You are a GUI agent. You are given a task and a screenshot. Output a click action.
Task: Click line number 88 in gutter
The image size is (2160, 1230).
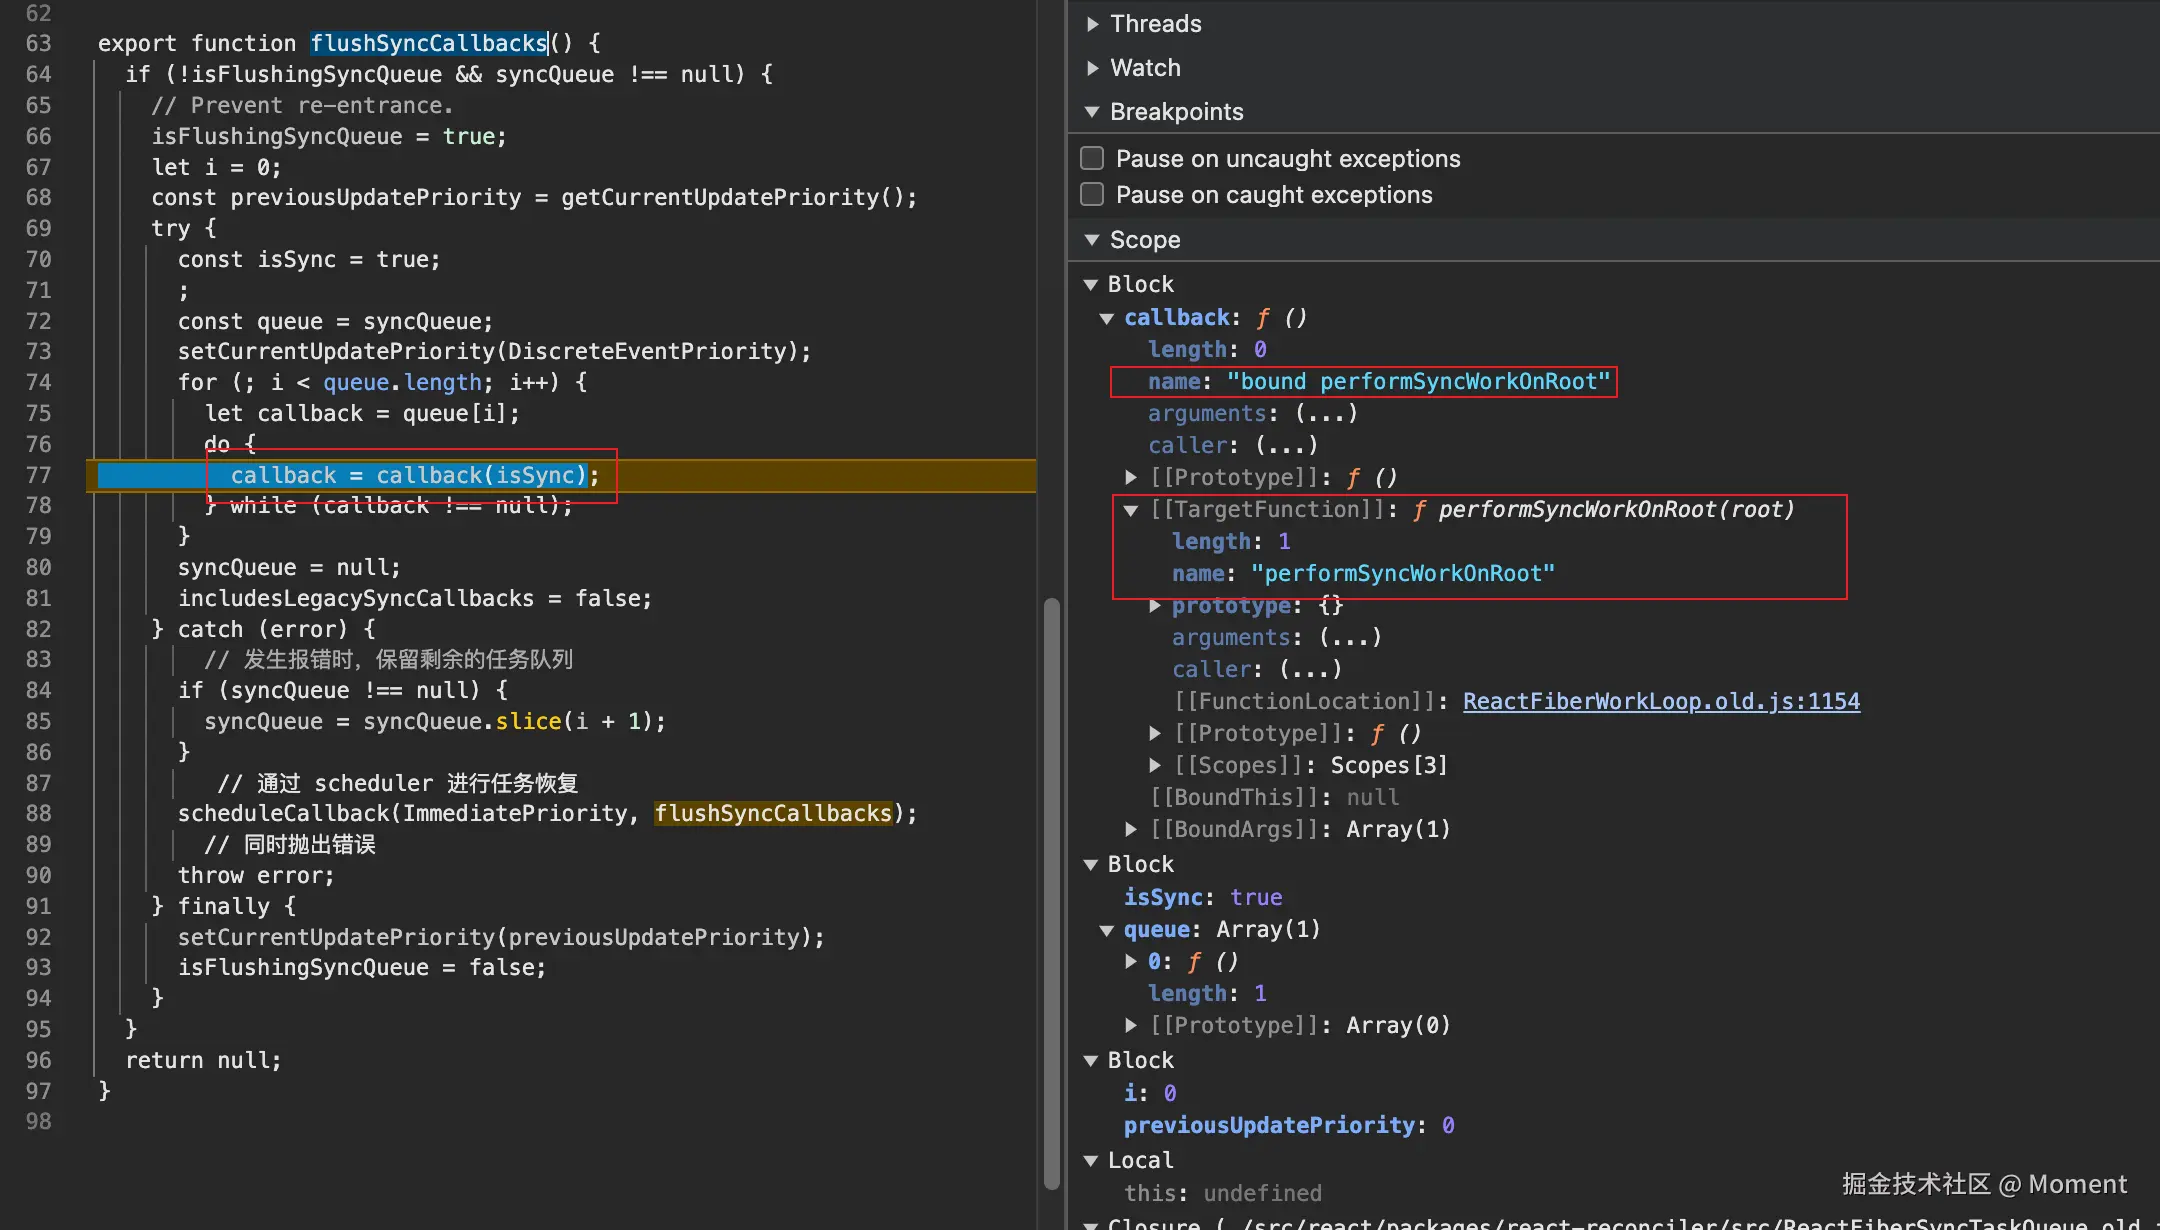click(38, 814)
